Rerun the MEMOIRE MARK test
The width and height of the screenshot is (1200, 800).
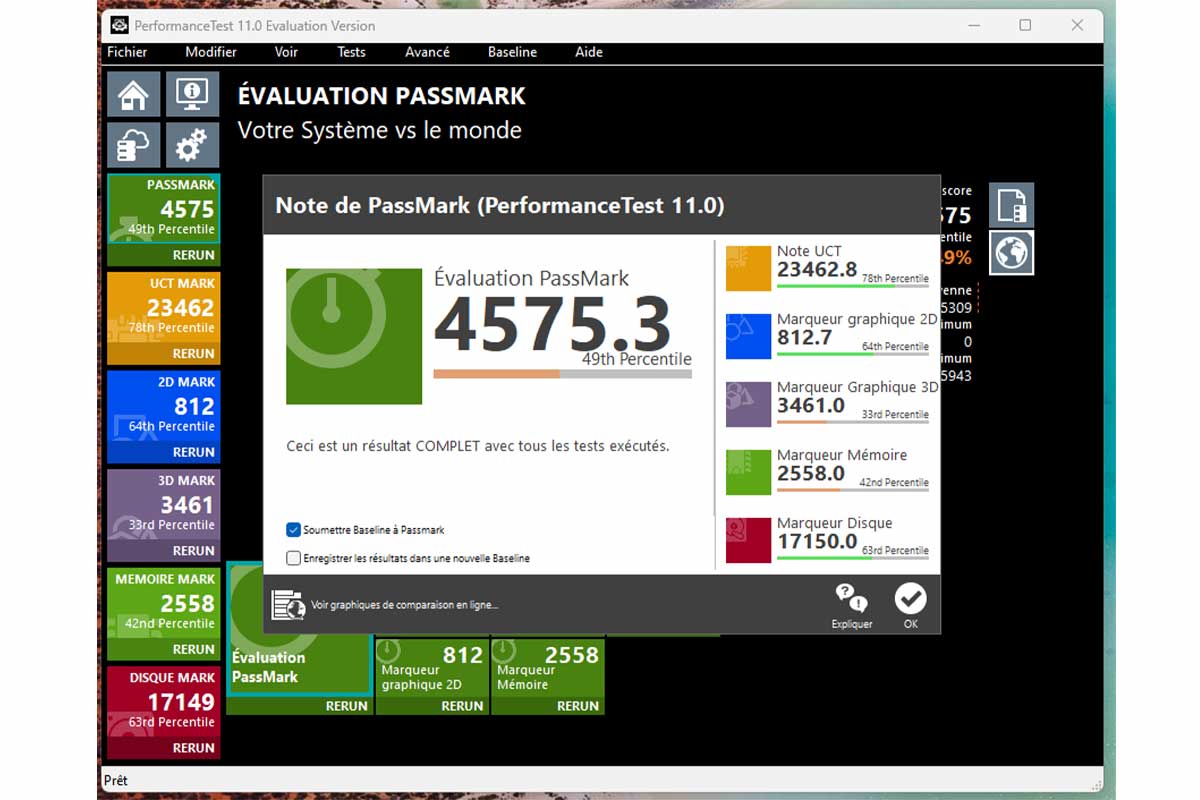pos(193,649)
